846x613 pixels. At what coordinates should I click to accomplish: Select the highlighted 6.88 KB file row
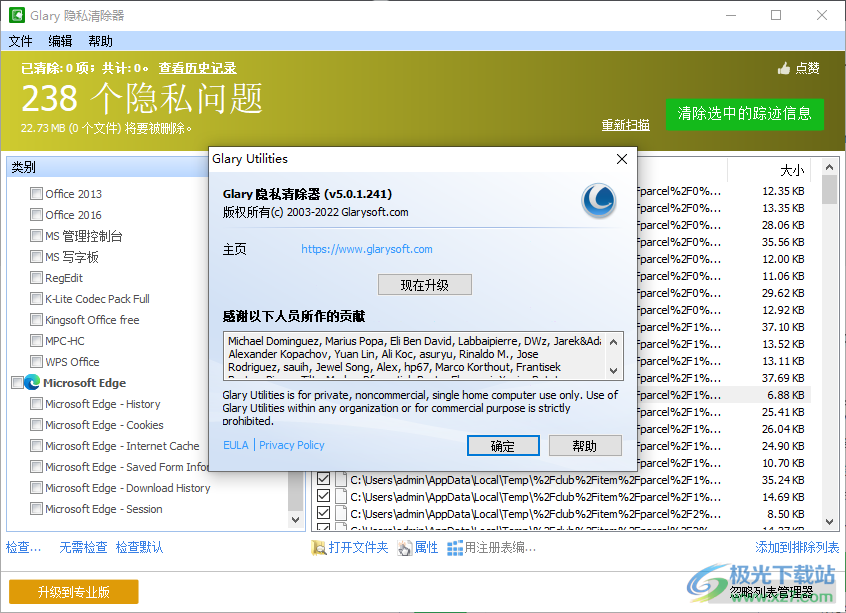(x=723, y=395)
